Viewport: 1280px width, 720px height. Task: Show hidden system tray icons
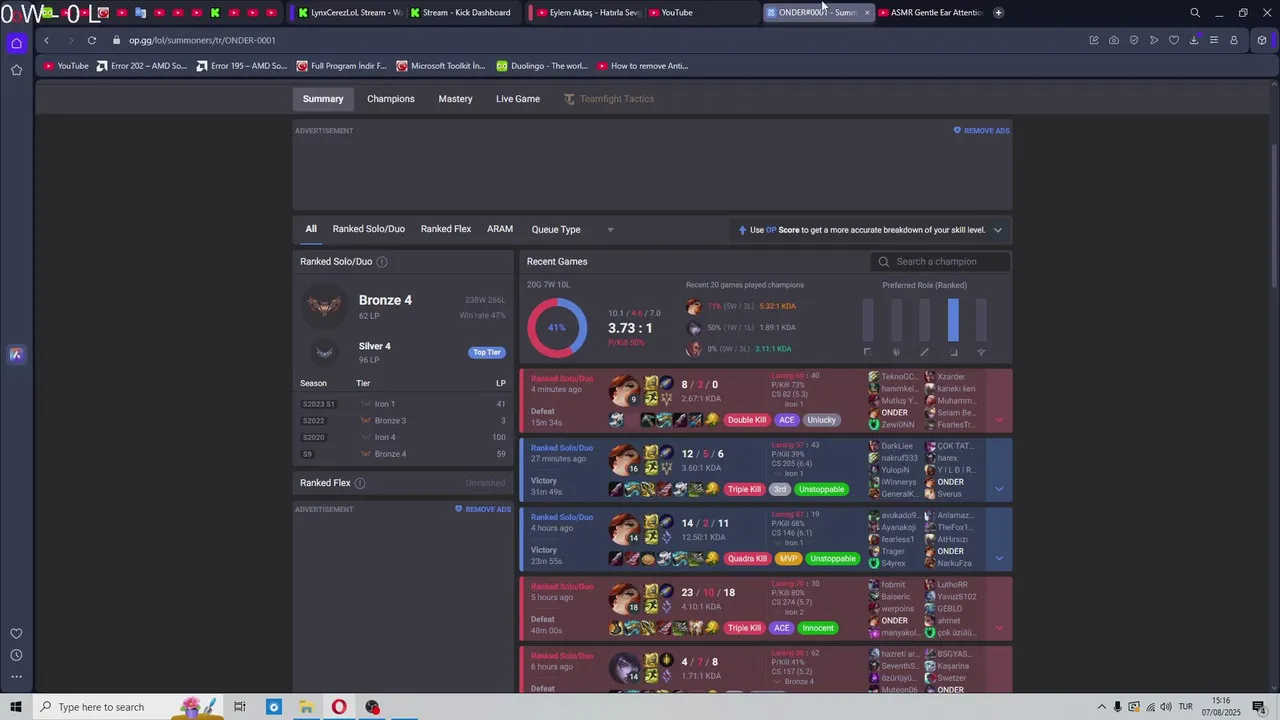click(x=1102, y=707)
